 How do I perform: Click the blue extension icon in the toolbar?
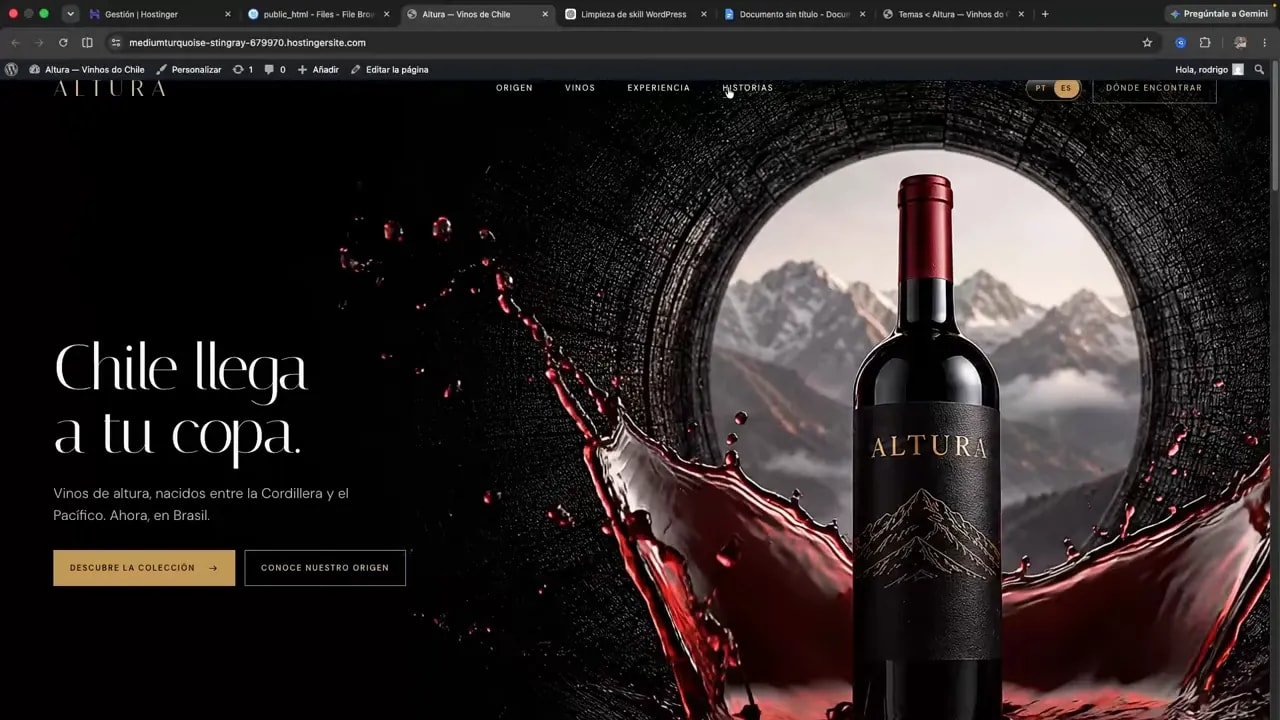coord(1181,43)
